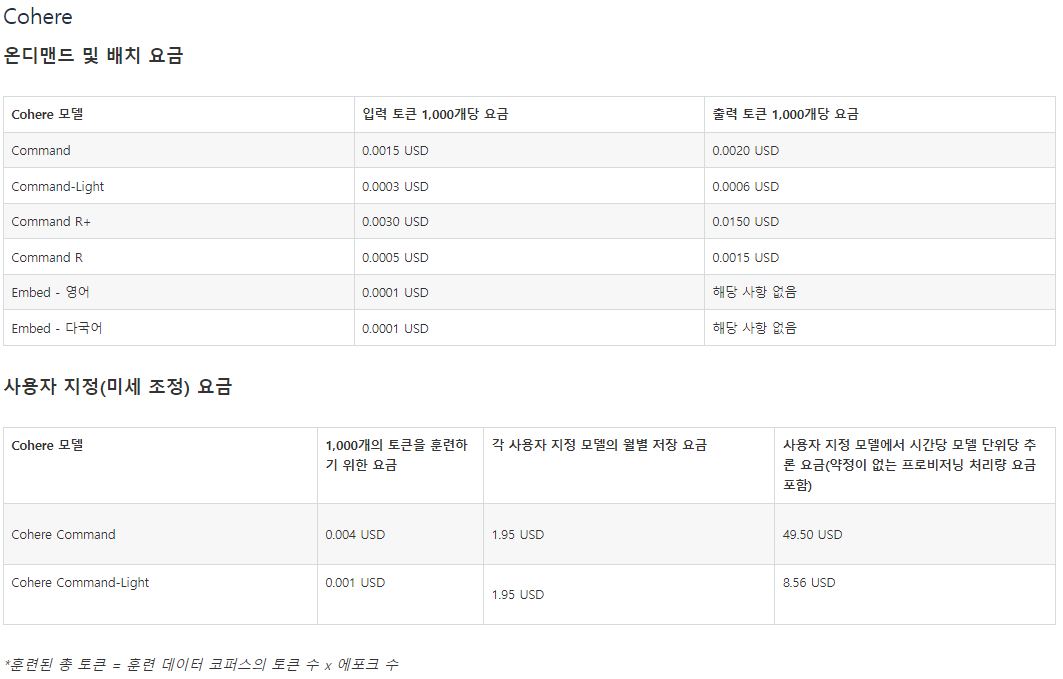Select the 'Cohere Command' fine-tuning row name
The width and height of the screenshot is (1063, 679).
(x=63, y=535)
